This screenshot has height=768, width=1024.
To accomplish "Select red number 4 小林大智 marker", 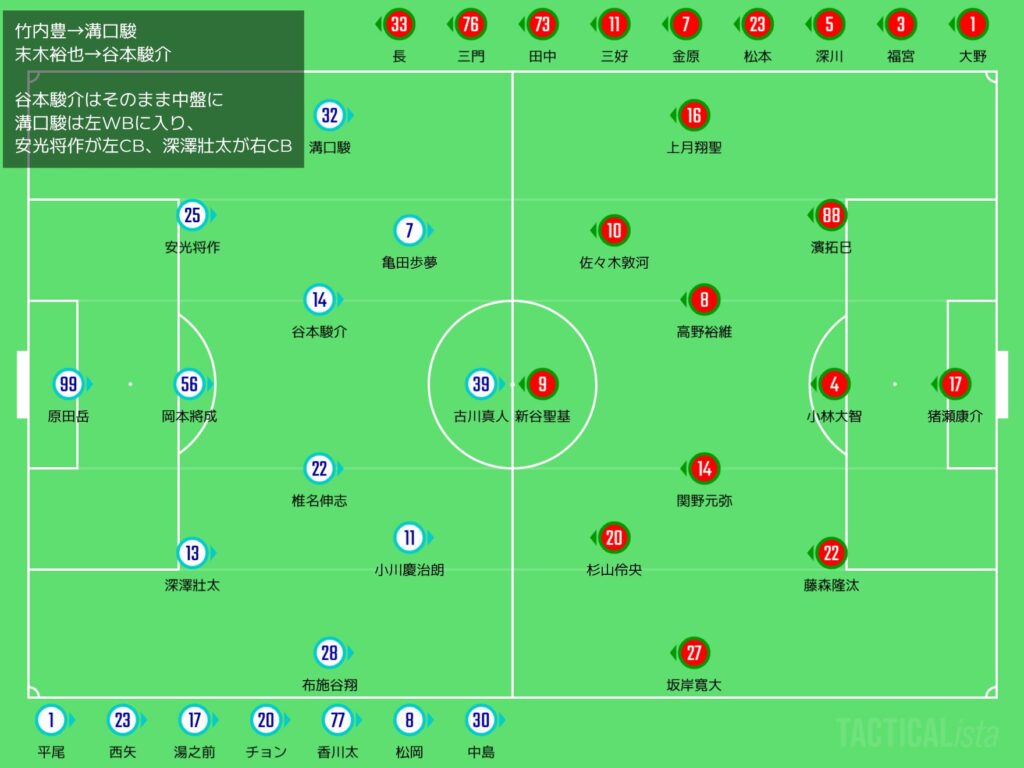I will click(834, 384).
